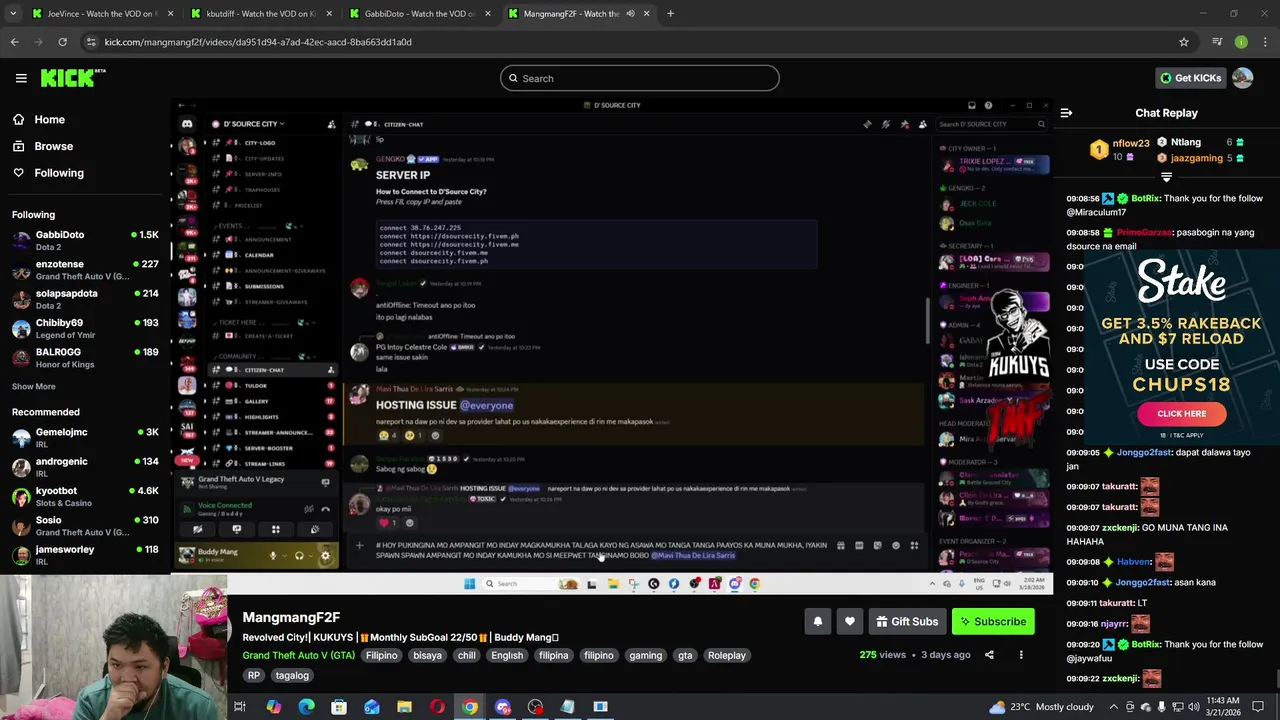Open recommended channel kyootbot
1280x720 pixels.
pyautogui.click(x=85, y=497)
